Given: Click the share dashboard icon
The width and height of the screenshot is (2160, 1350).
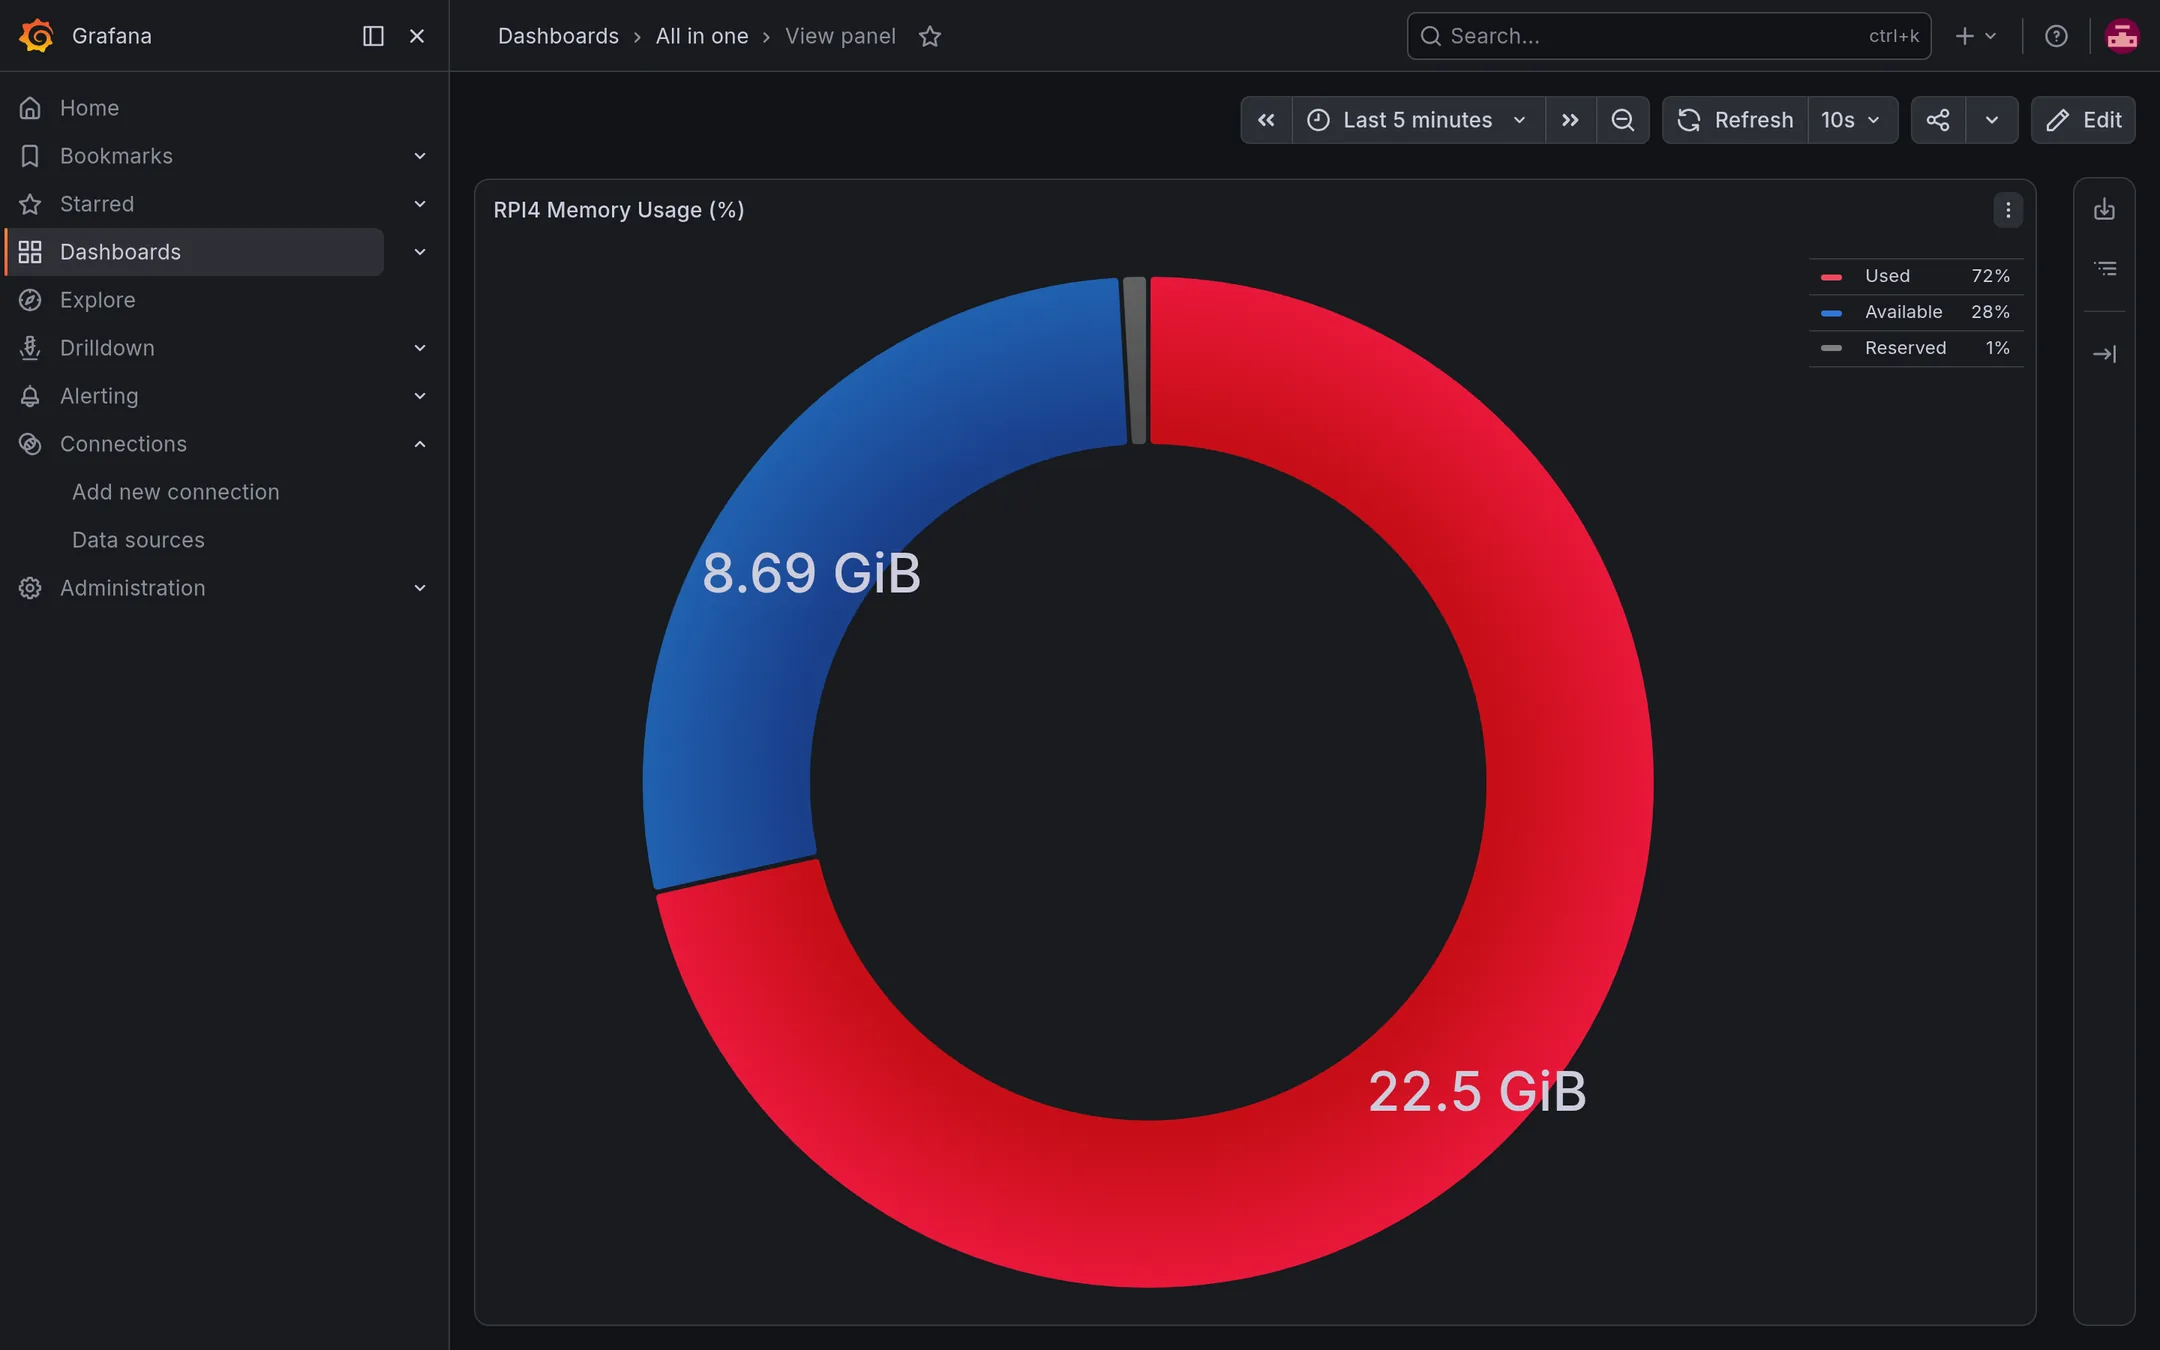Looking at the screenshot, I should (x=1938, y=120).
